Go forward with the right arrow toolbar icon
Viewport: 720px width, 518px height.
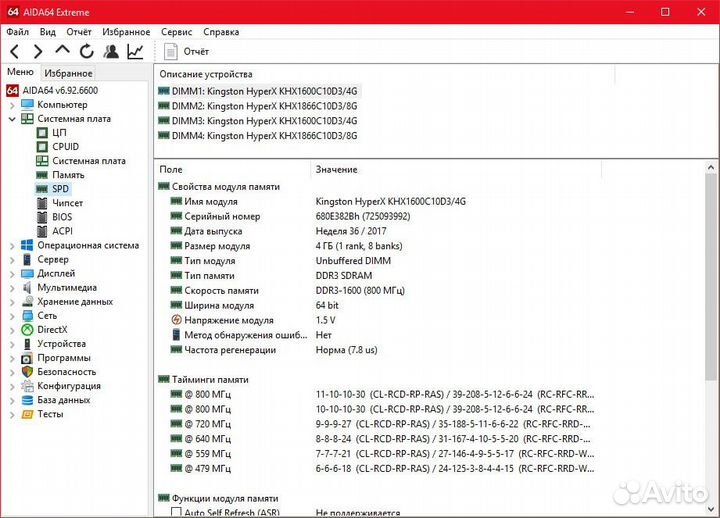point(39,51)
